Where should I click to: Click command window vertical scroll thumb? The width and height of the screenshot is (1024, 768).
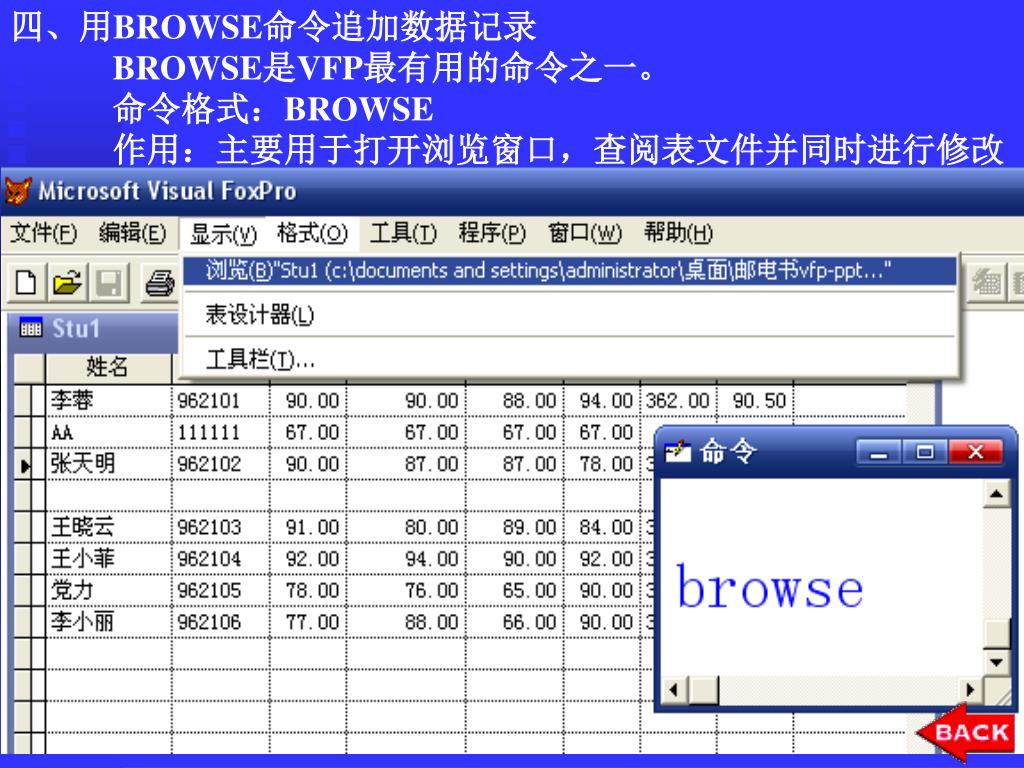point(997,634)
